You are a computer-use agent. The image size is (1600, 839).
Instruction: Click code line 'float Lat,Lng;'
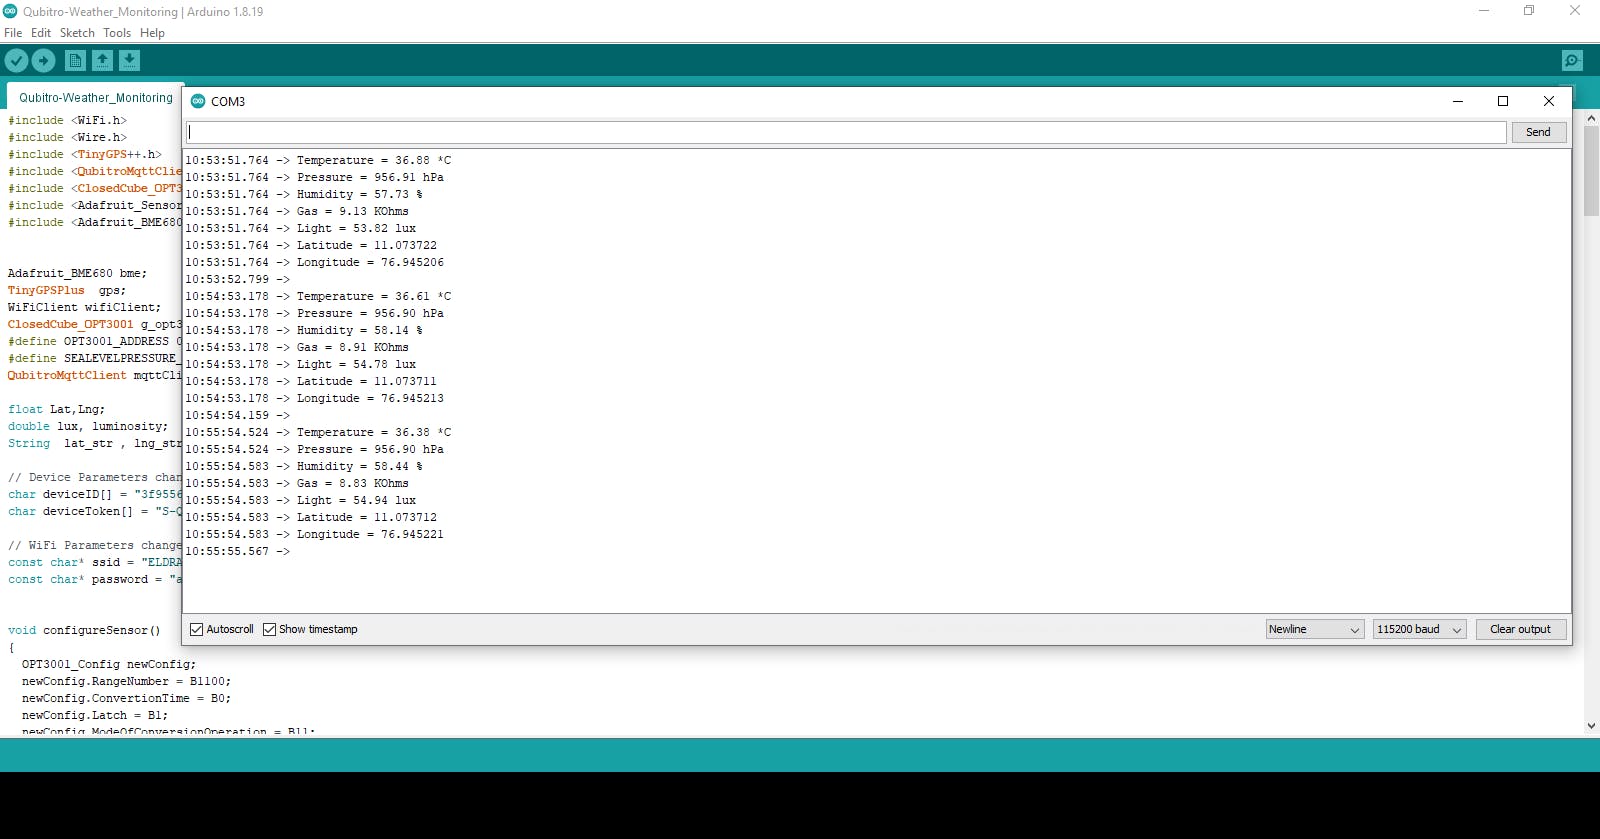click(x=56, y=409)
